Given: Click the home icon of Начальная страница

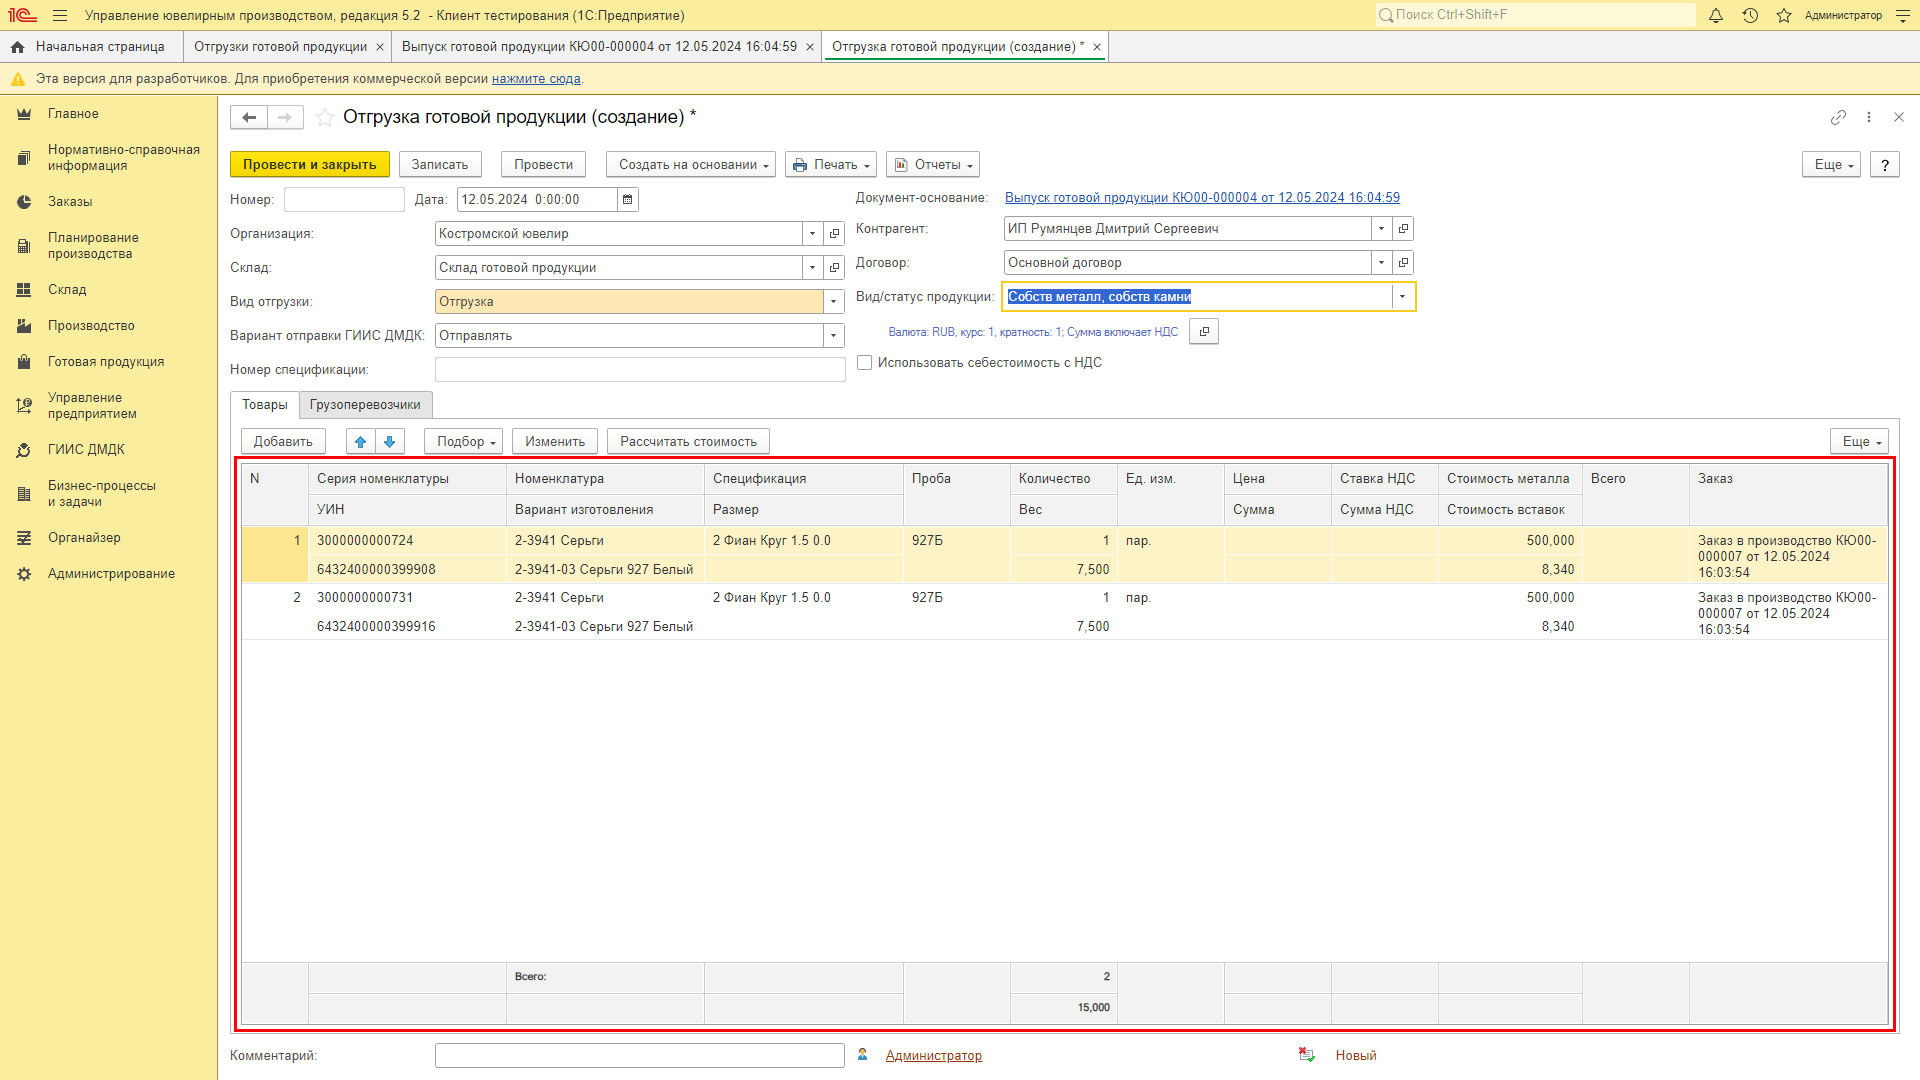Looking at the screenshot, I should point(17,47).
